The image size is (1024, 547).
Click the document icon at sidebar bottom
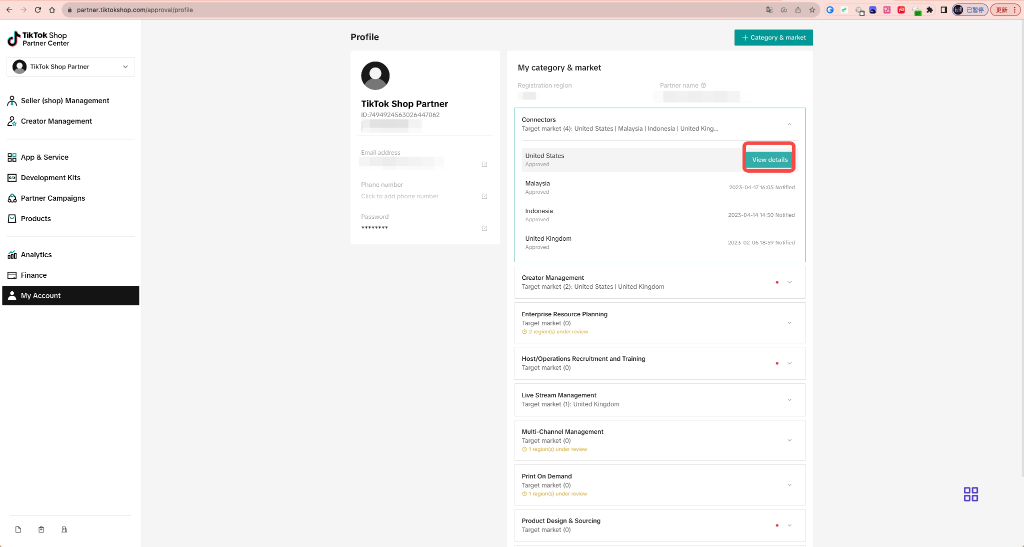18,529
